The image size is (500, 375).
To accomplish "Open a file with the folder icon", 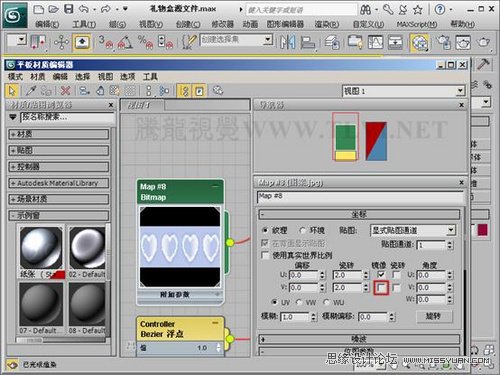I will pyautogui.click(x=53, y=9).
